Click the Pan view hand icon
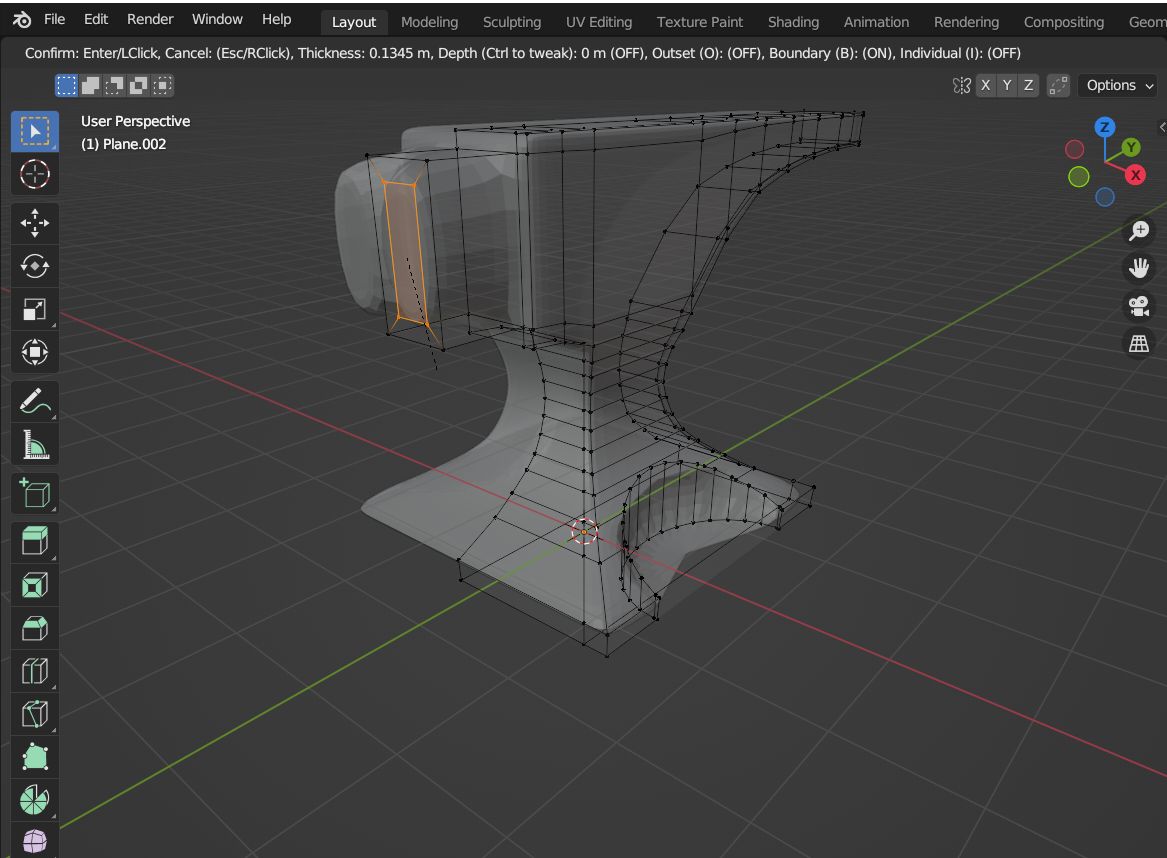The height and width of the screenshot is (858, 1167). (1139, 268)
